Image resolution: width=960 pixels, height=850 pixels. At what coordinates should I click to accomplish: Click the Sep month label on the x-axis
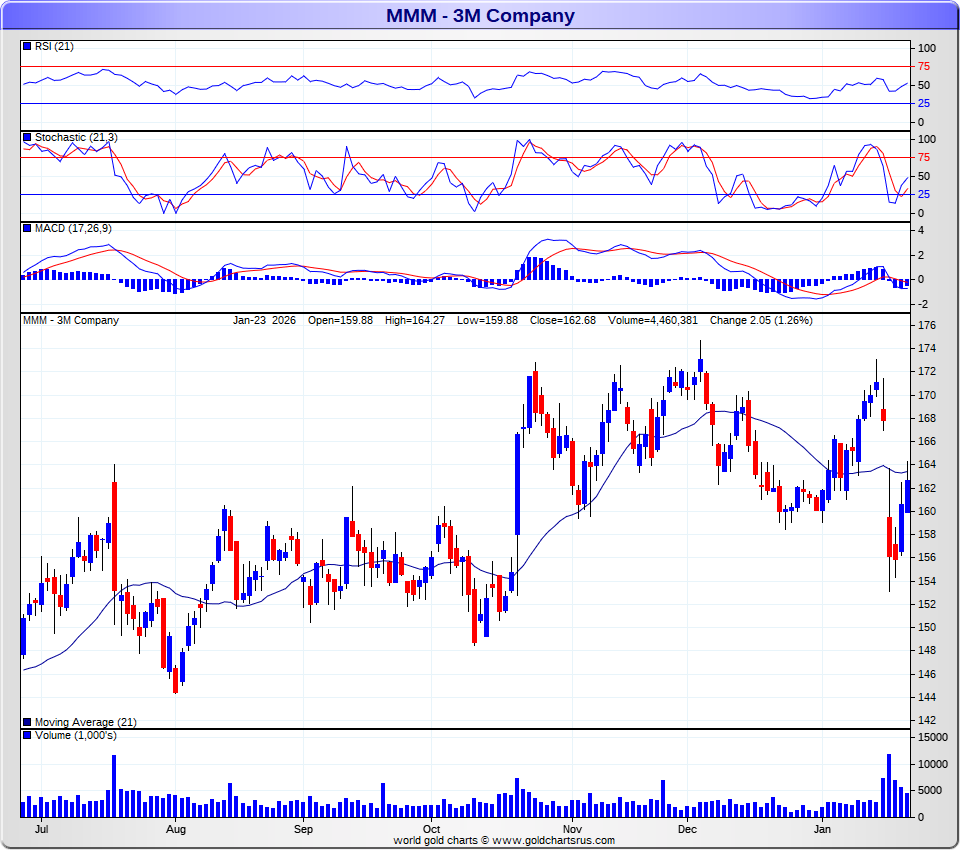303,829
